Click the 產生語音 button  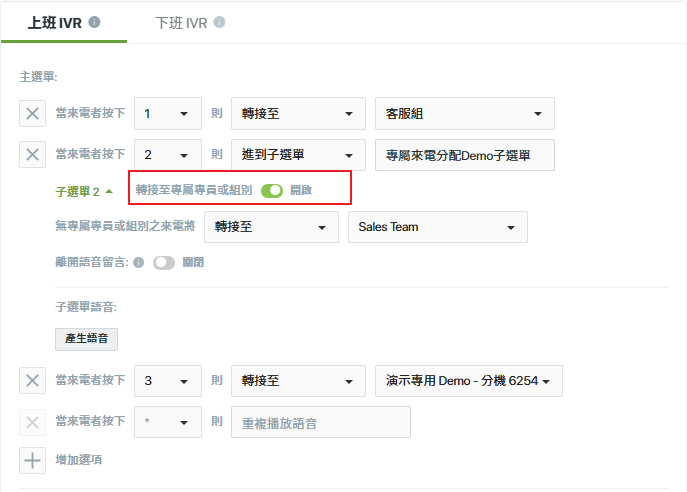(86, 339)
